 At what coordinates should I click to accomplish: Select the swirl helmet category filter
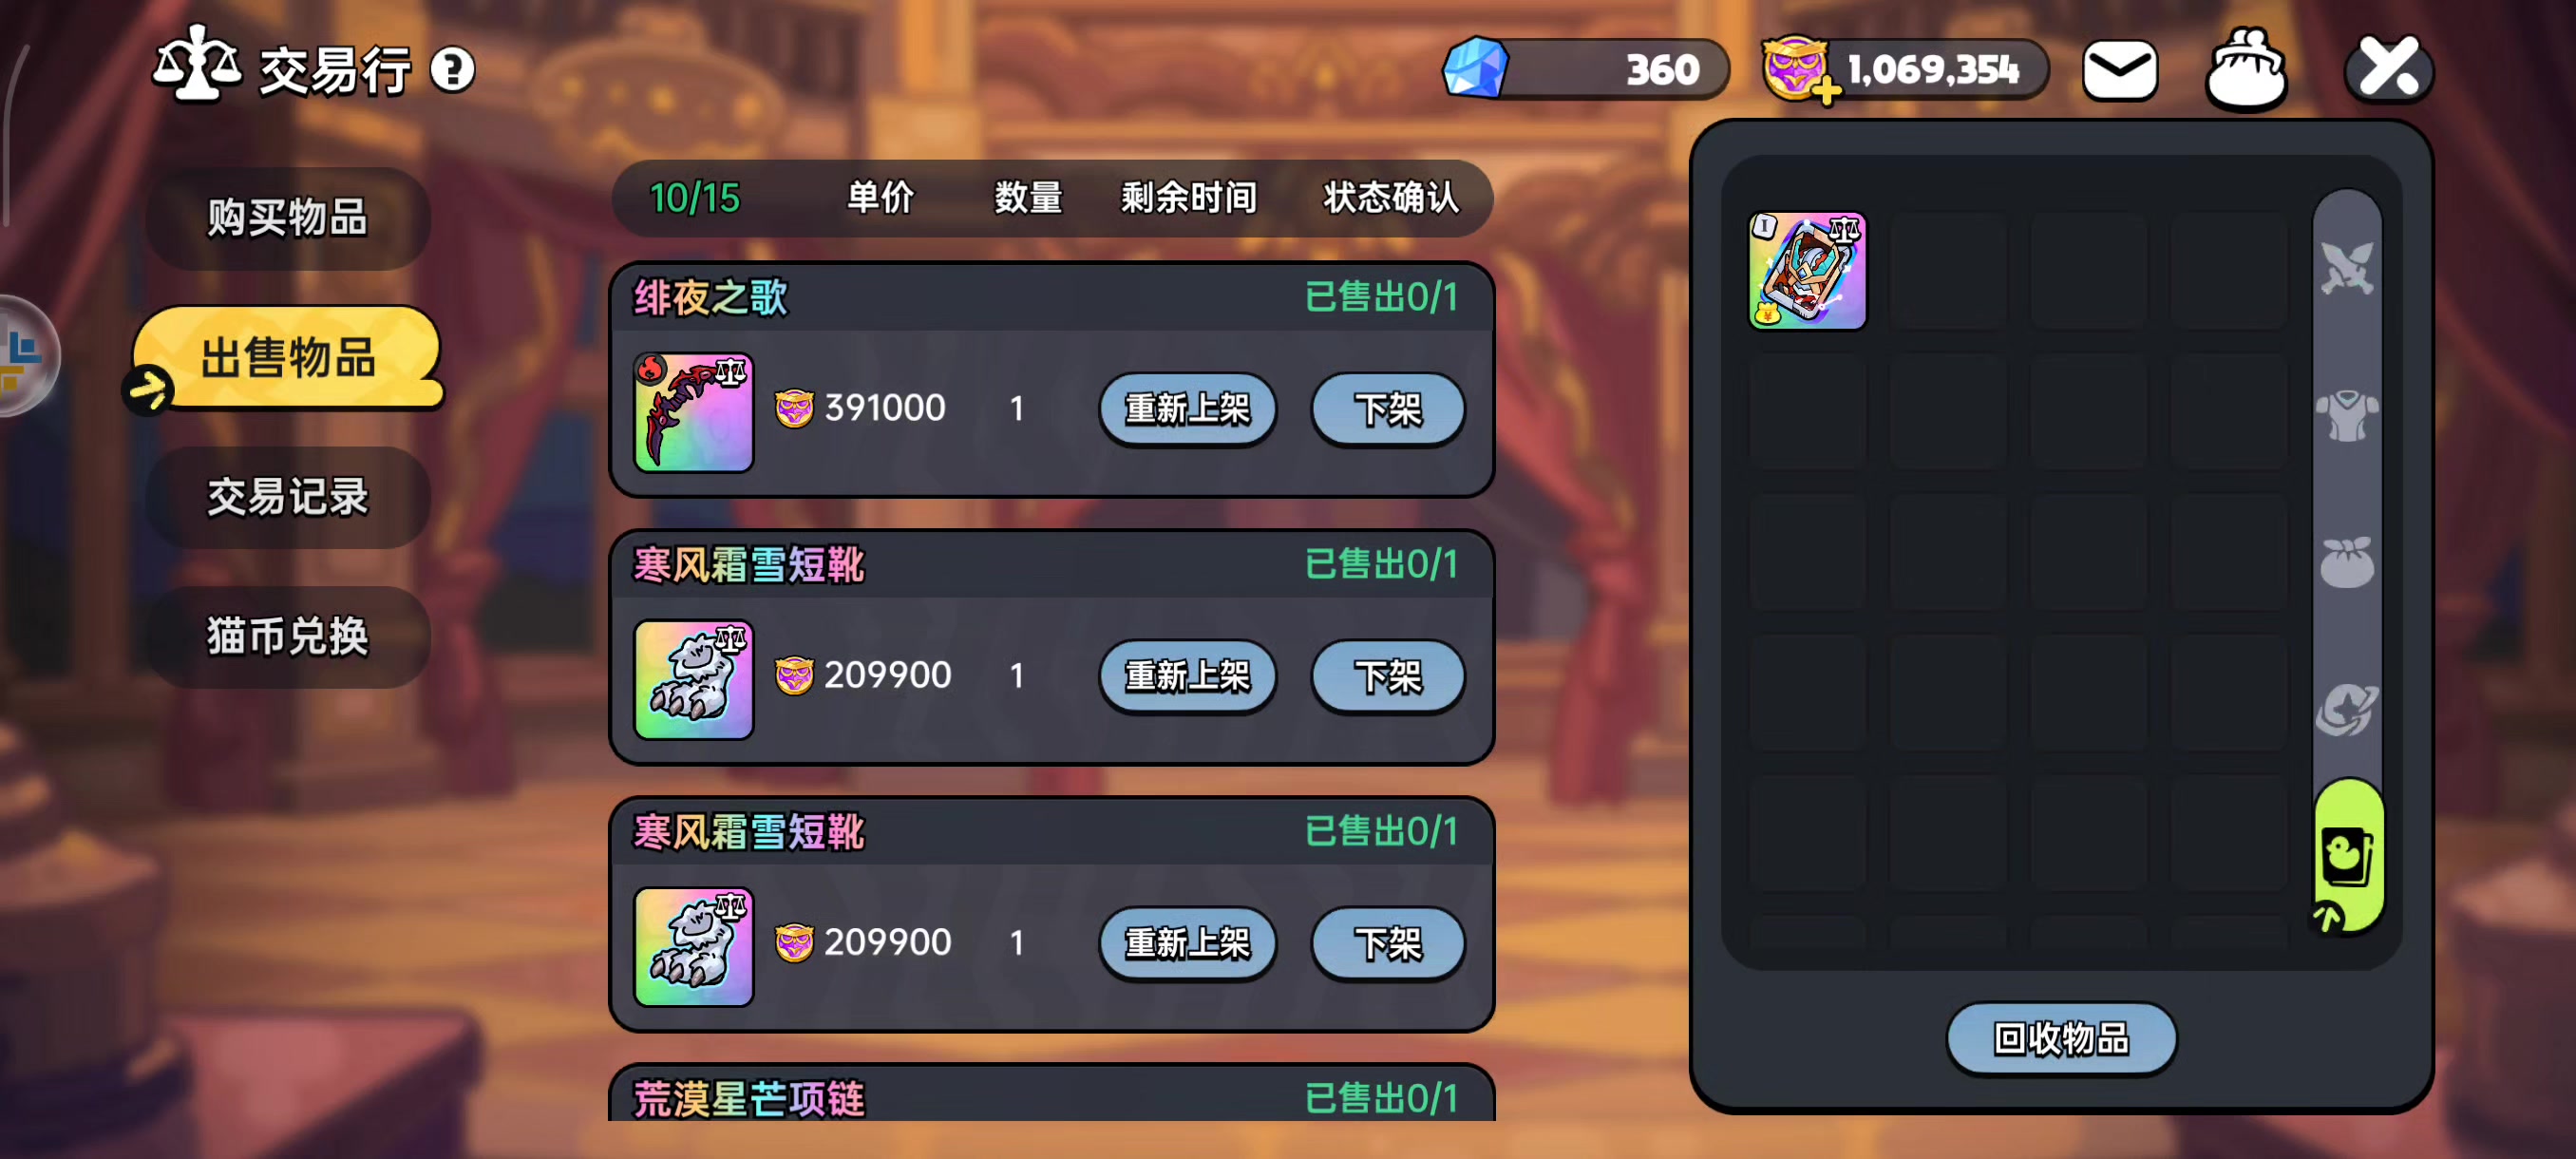tap(2346, 709)
